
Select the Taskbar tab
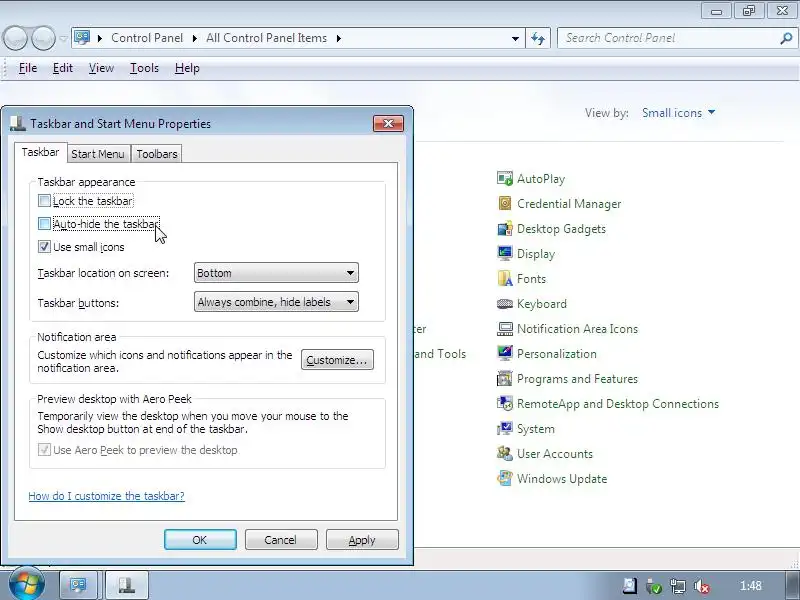tap(40, 152)
